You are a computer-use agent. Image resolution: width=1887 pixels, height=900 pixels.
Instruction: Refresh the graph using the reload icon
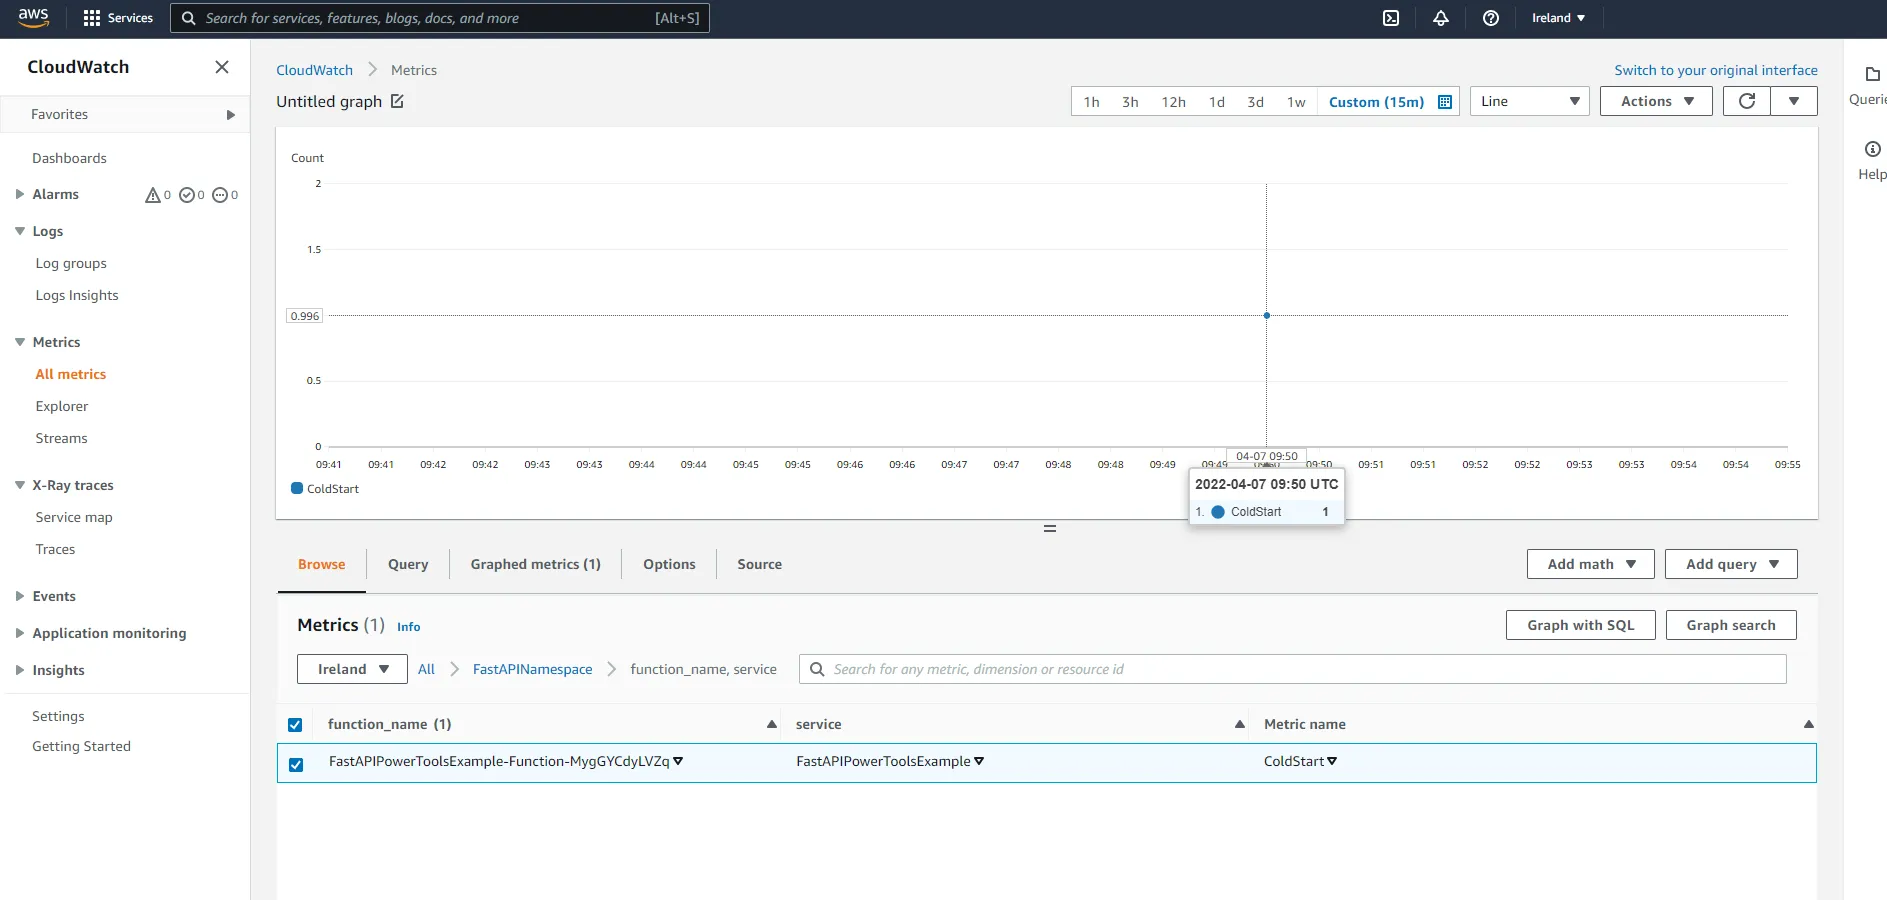[x=1746, y=101]
